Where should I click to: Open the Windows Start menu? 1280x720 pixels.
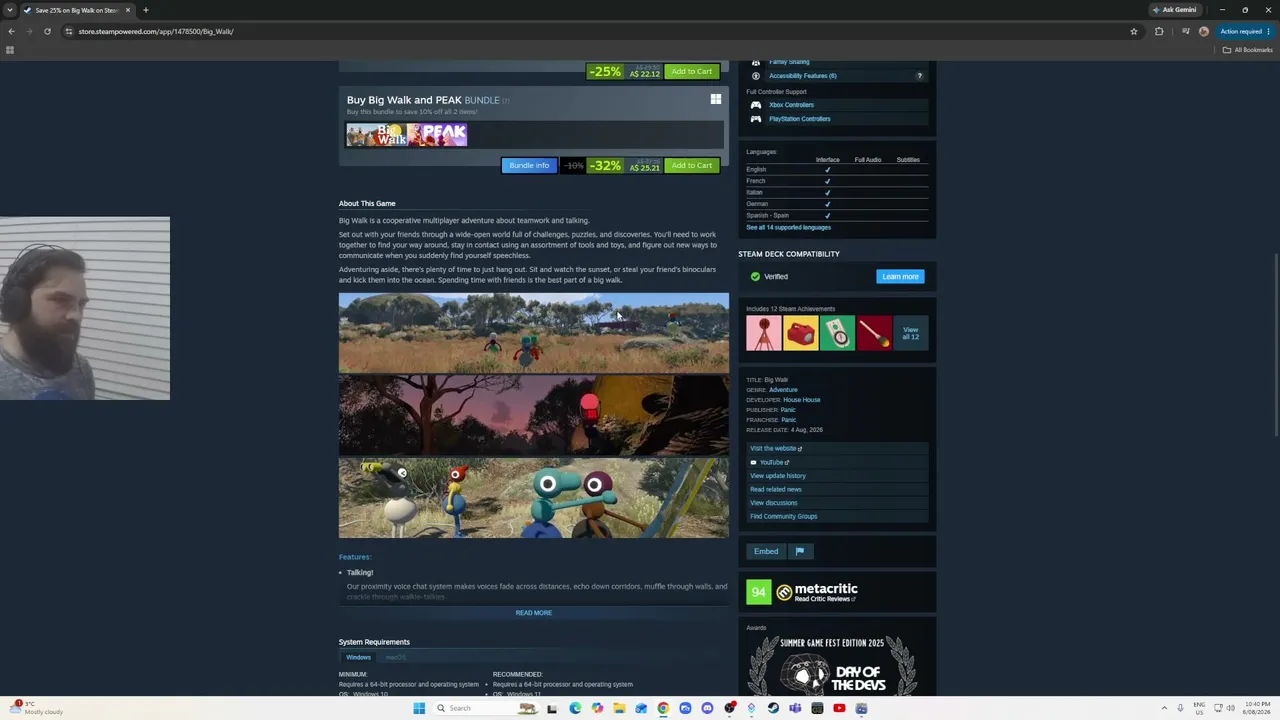tap(419, 708)
